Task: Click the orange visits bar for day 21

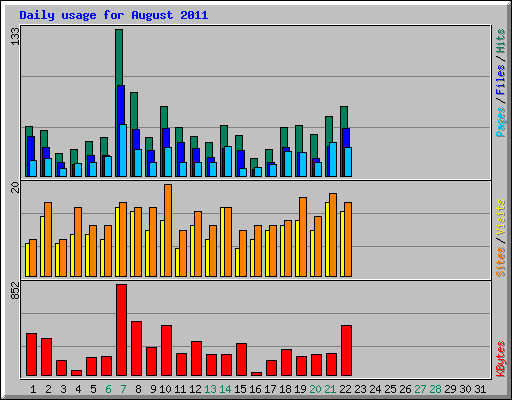Action: pos(333,235)
